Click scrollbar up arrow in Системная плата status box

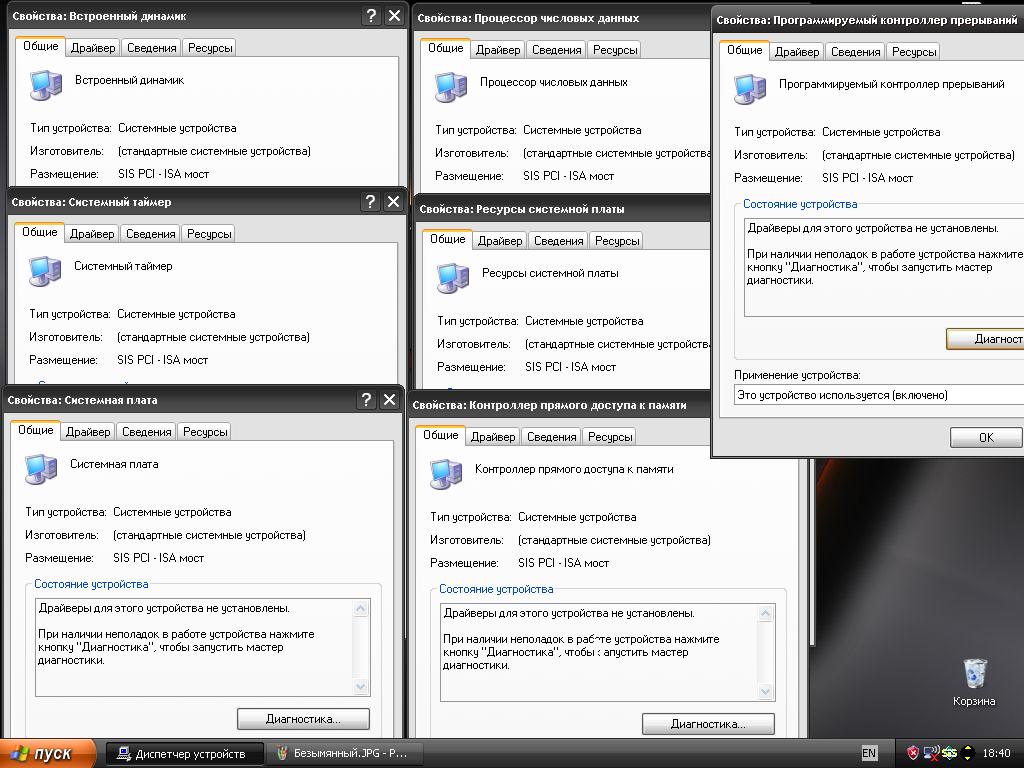360,609
